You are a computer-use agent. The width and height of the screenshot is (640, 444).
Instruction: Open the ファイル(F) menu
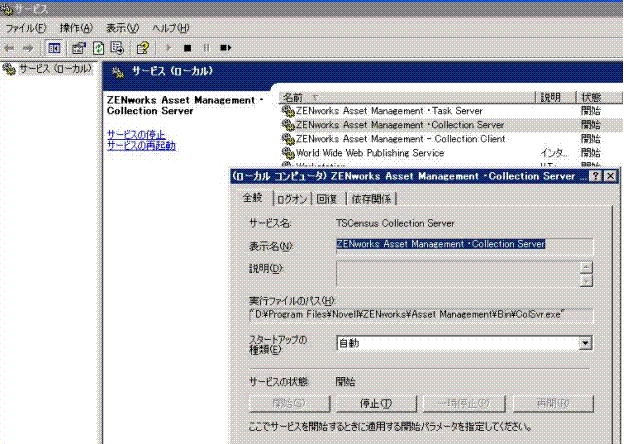(25, 28)
